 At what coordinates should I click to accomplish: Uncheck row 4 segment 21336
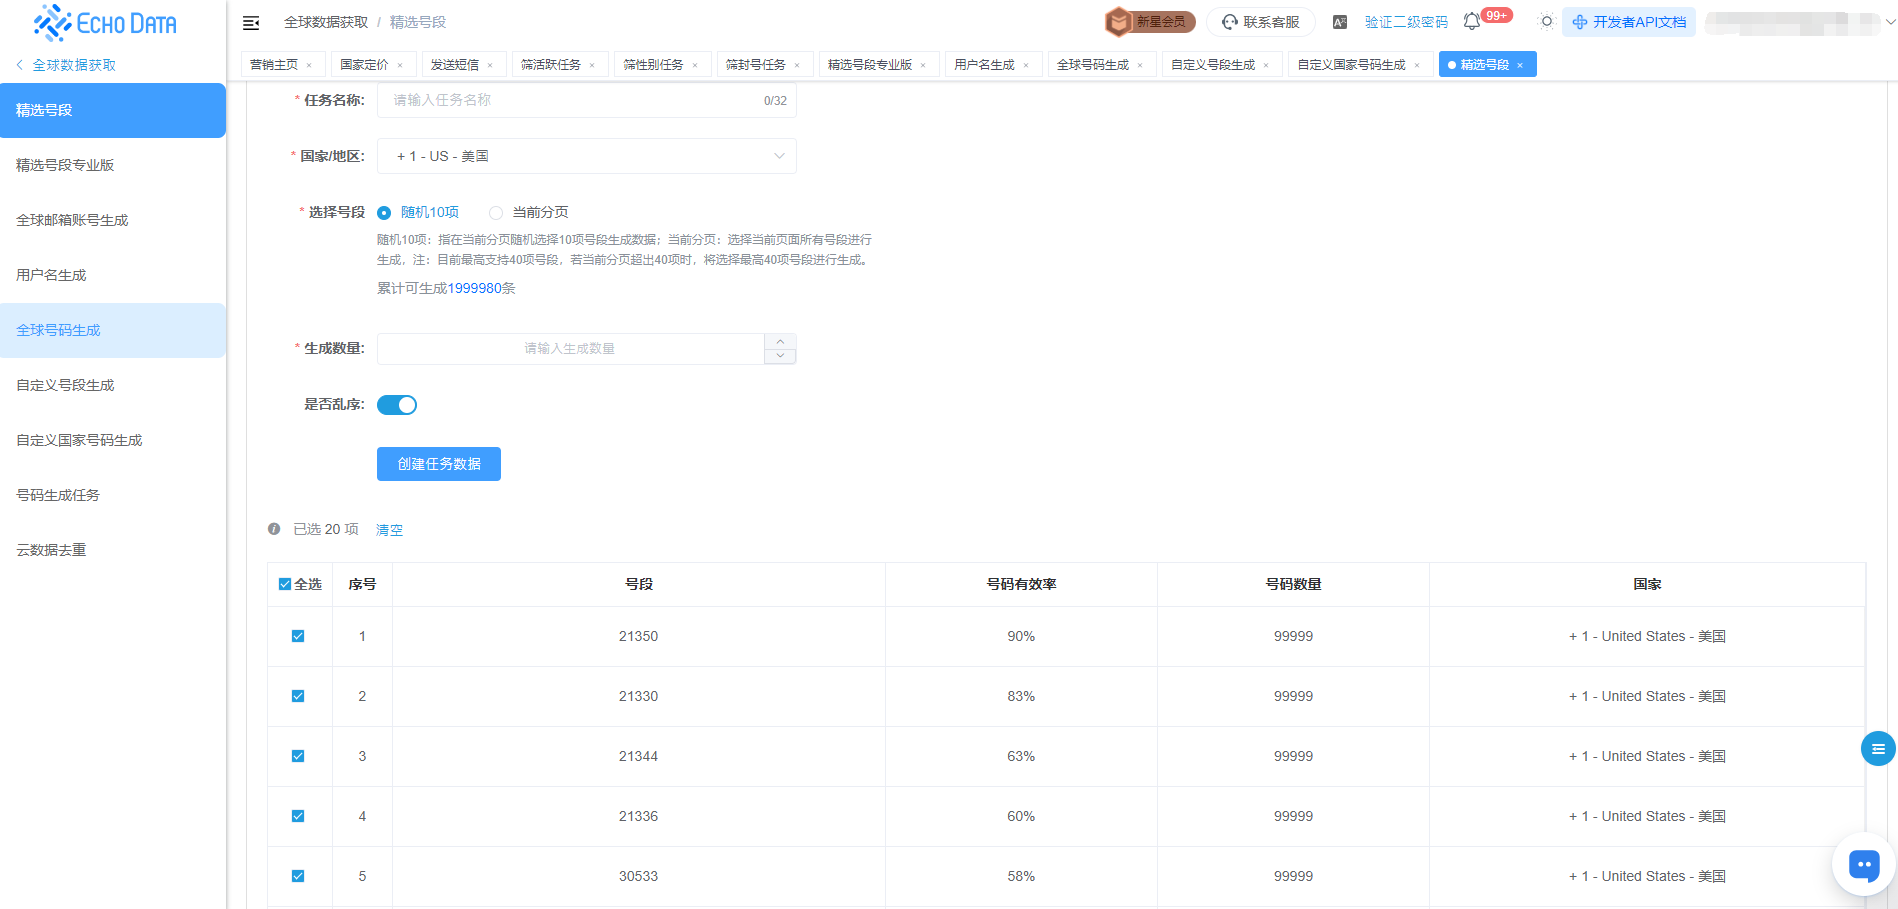[x=298, y=816]
